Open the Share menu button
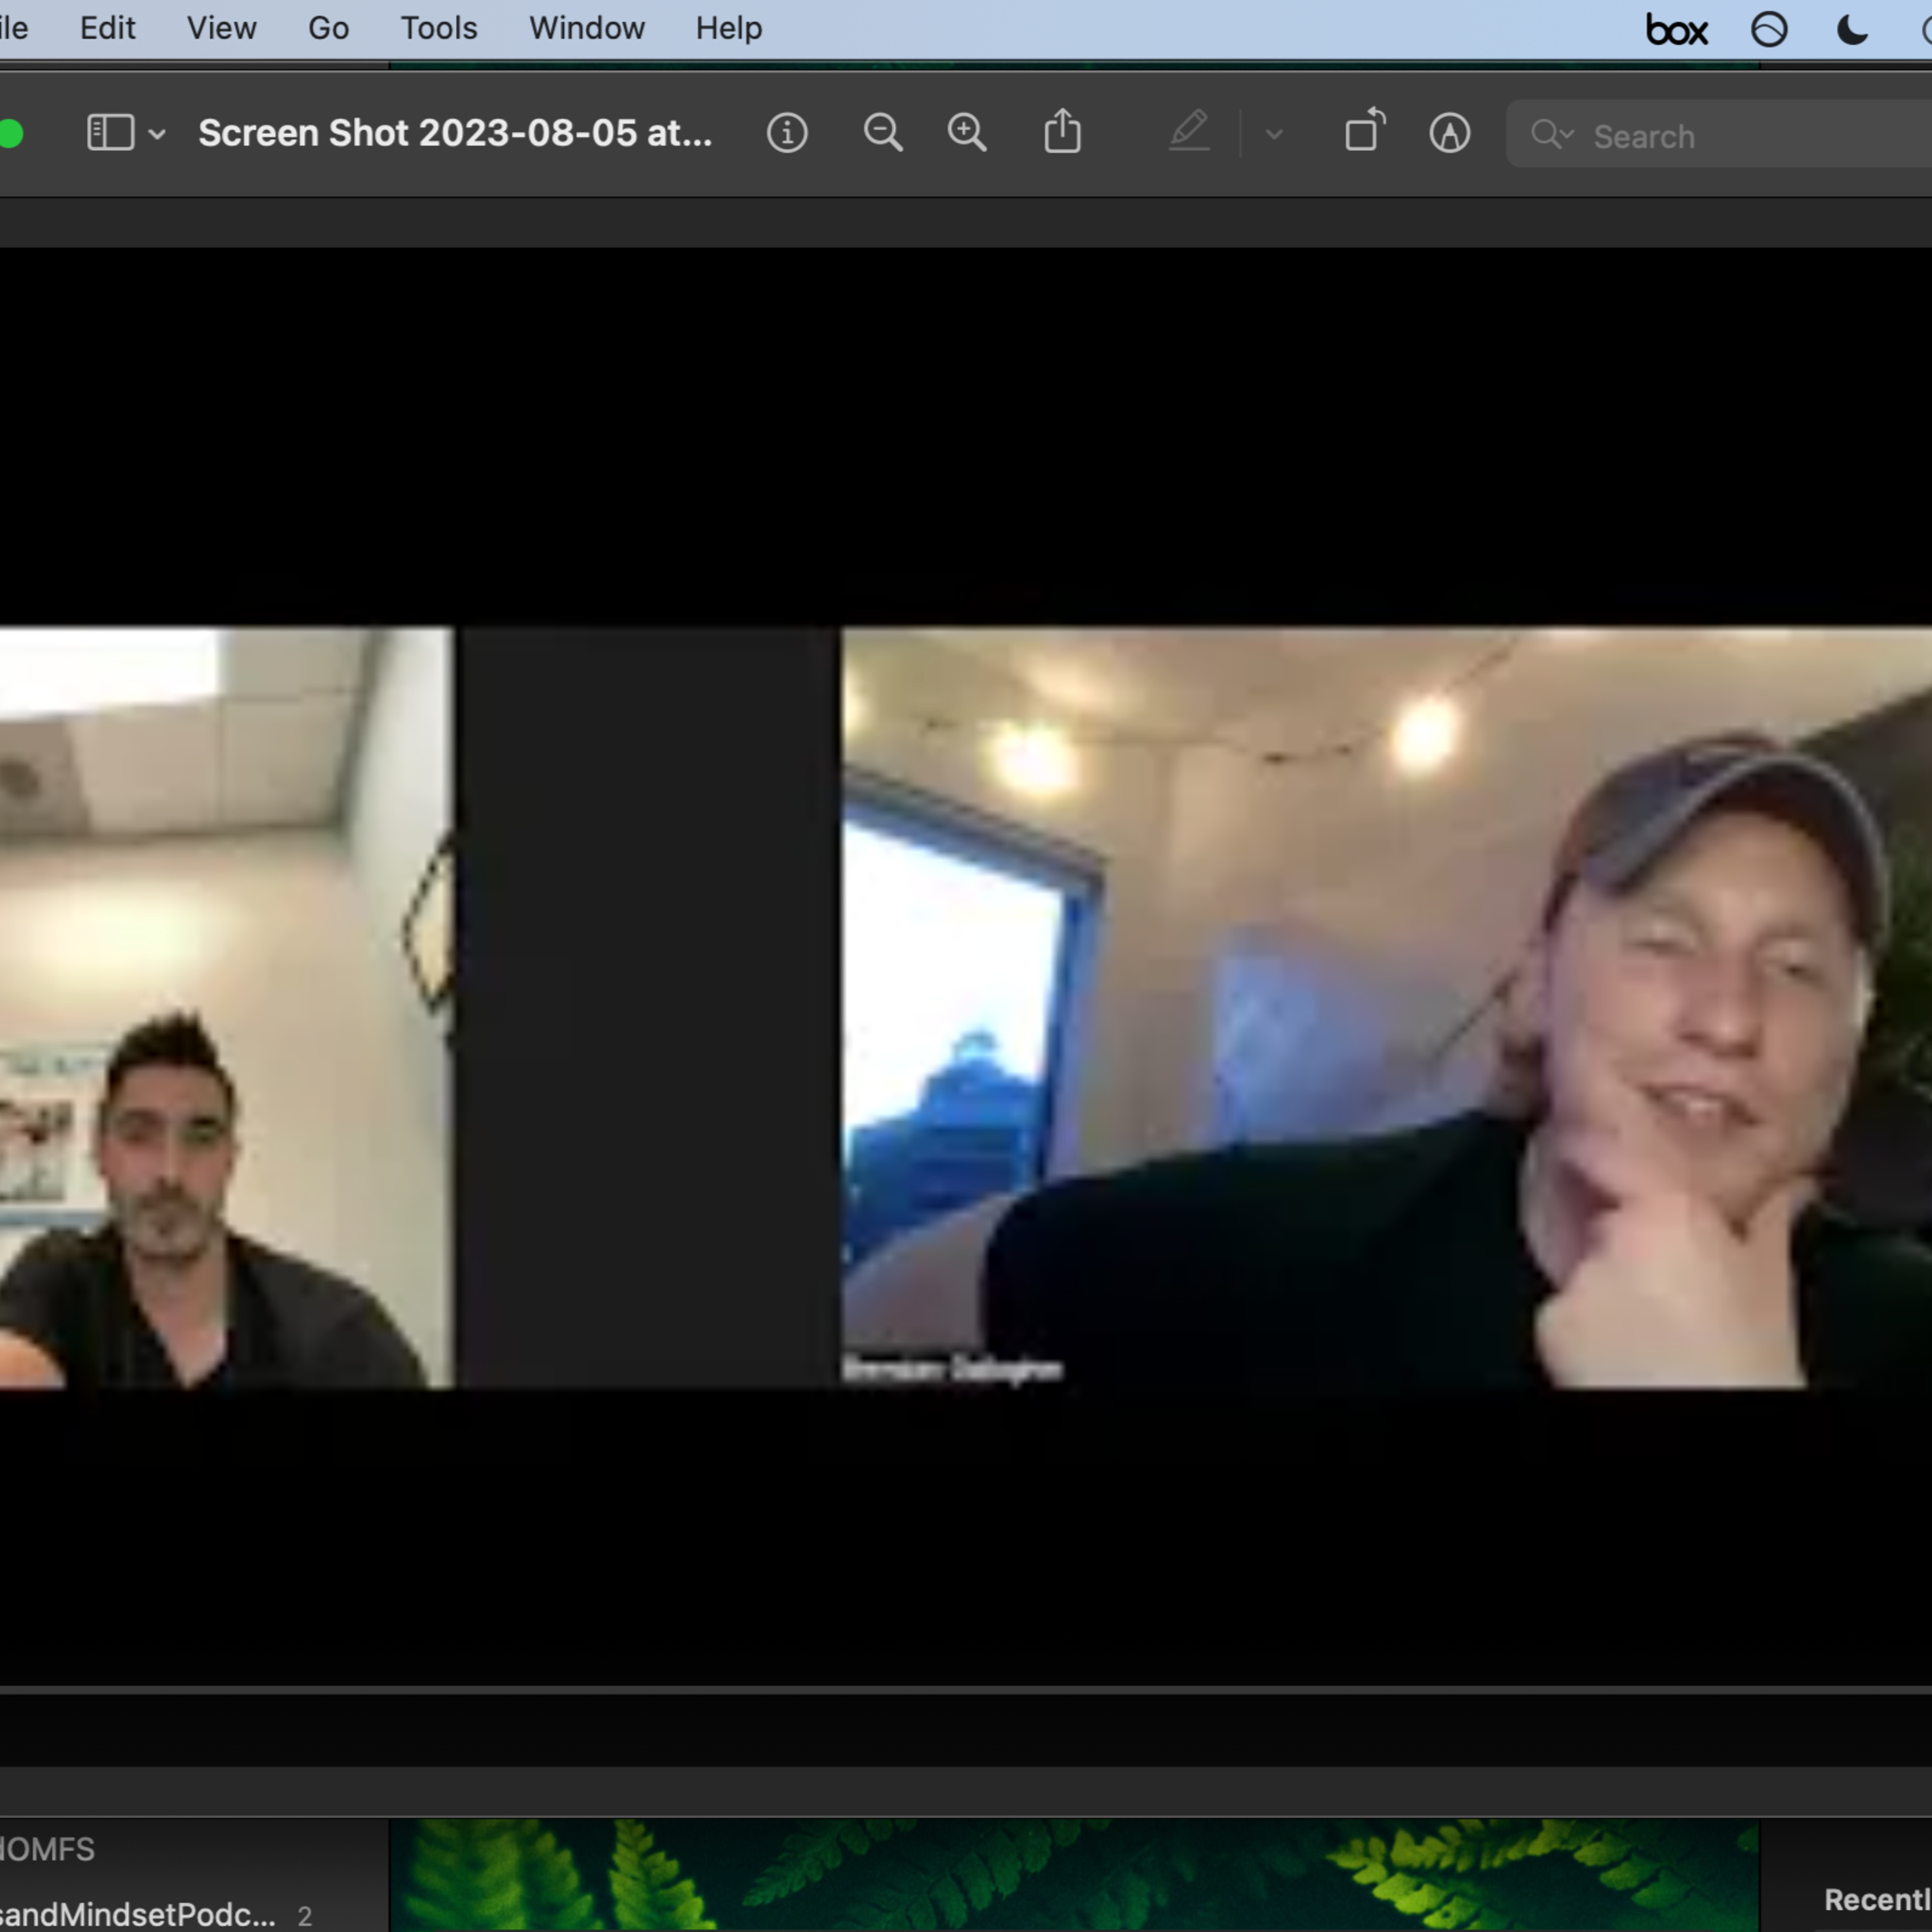The width and height of the screenshot is (1932, 1932). 1062,131
